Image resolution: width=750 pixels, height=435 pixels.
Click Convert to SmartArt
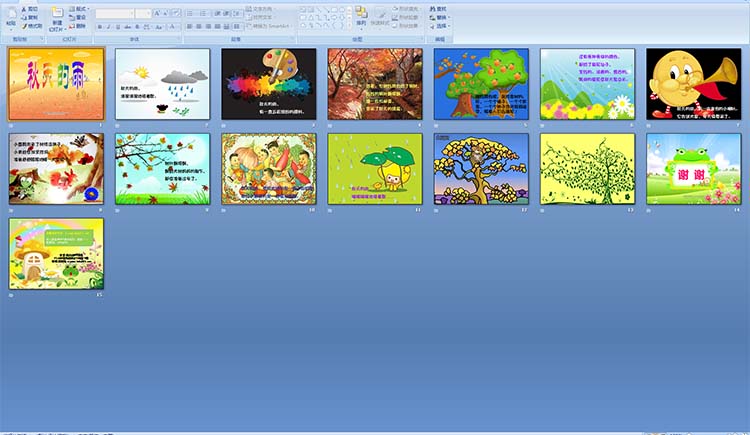[268, 26]
